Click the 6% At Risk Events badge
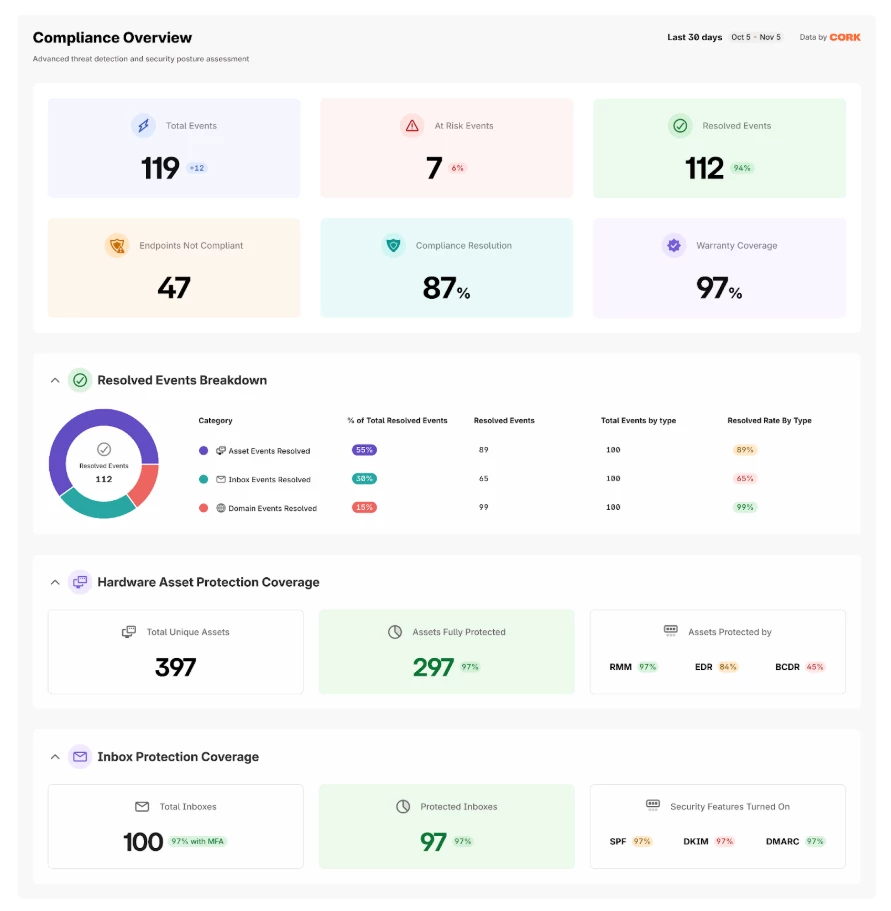 pyautogui.click(x=458, y=168)
